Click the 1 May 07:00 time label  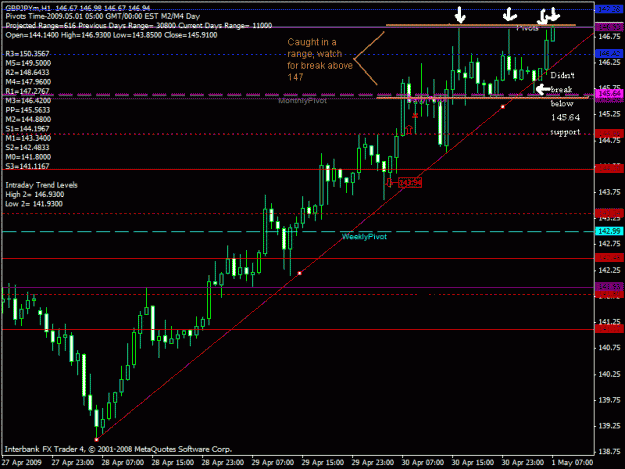tap(572, 463)
